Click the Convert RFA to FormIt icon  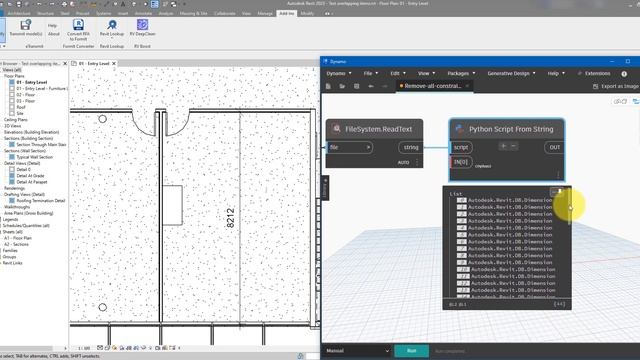click(x=78, y=24)
